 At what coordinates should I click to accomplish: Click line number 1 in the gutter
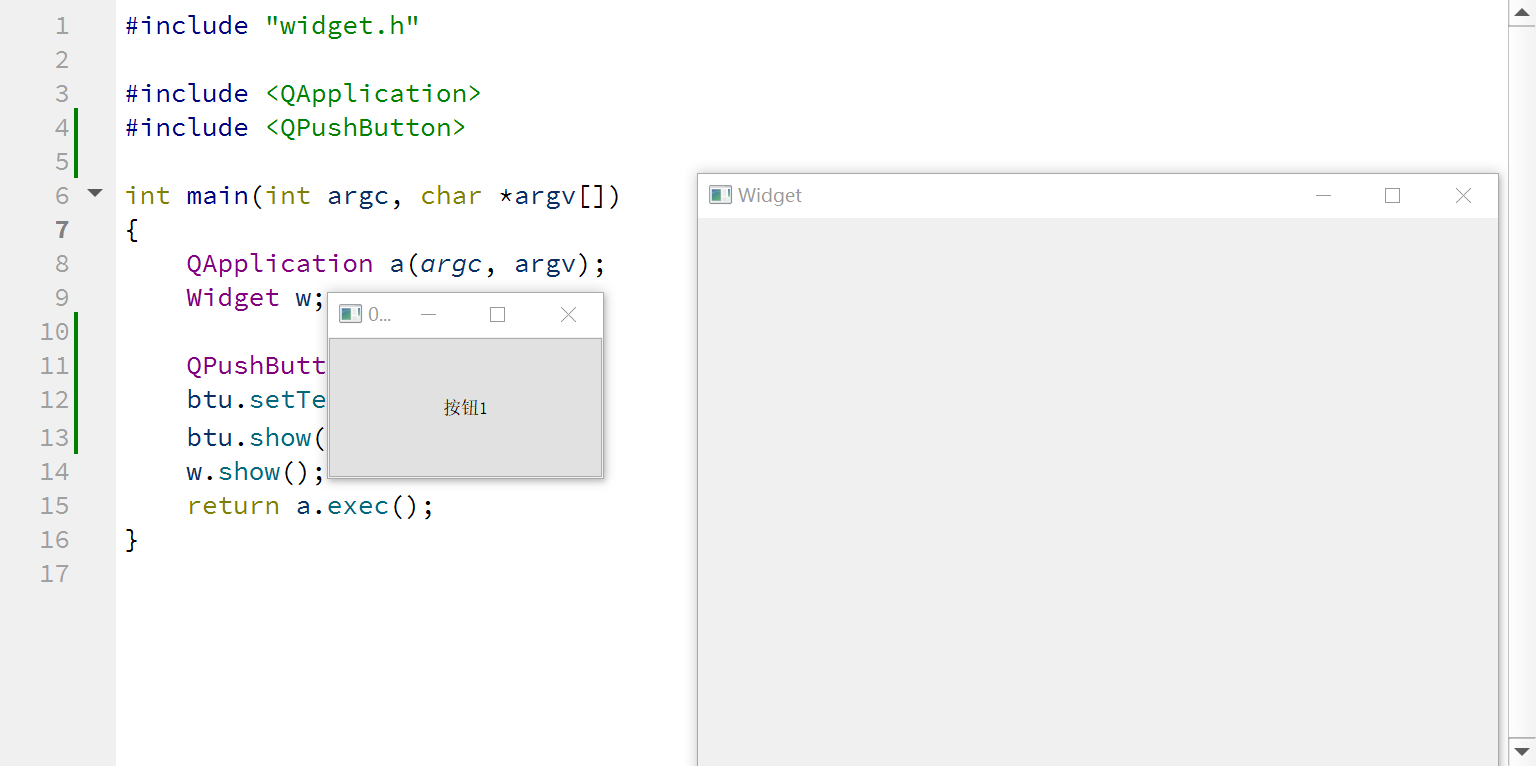click(x=62, y=25)
